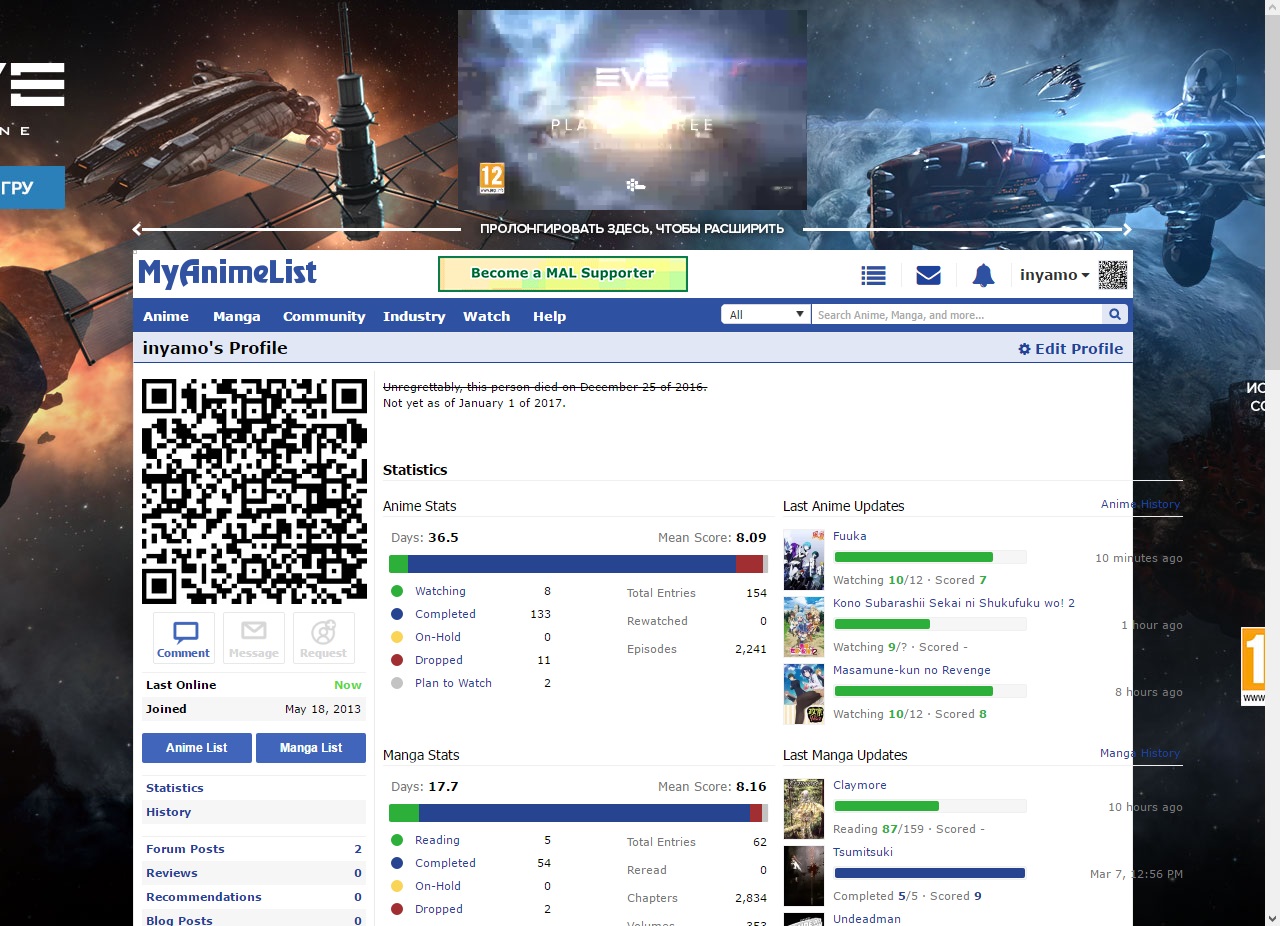The image size is (1280, 926).
Task: Click the search anime and manga field
Action: click(957, 315)
